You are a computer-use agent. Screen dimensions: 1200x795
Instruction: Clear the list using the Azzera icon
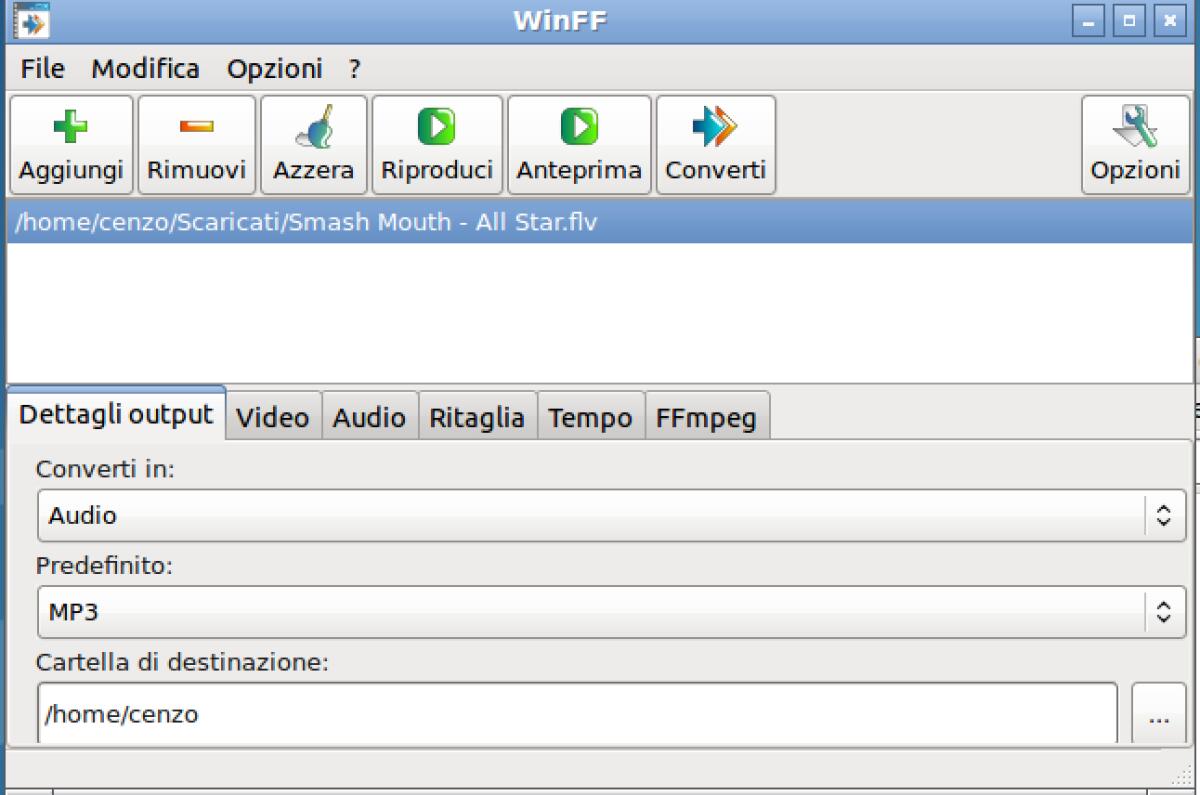click(313, 143)
